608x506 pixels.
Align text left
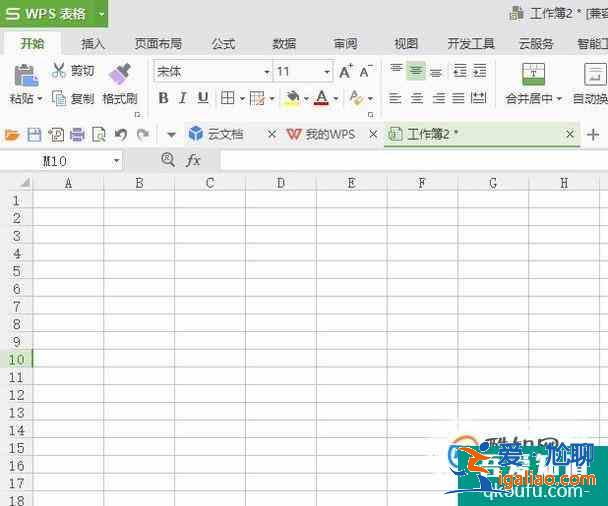pyautogui.click(x=395, y=98)
